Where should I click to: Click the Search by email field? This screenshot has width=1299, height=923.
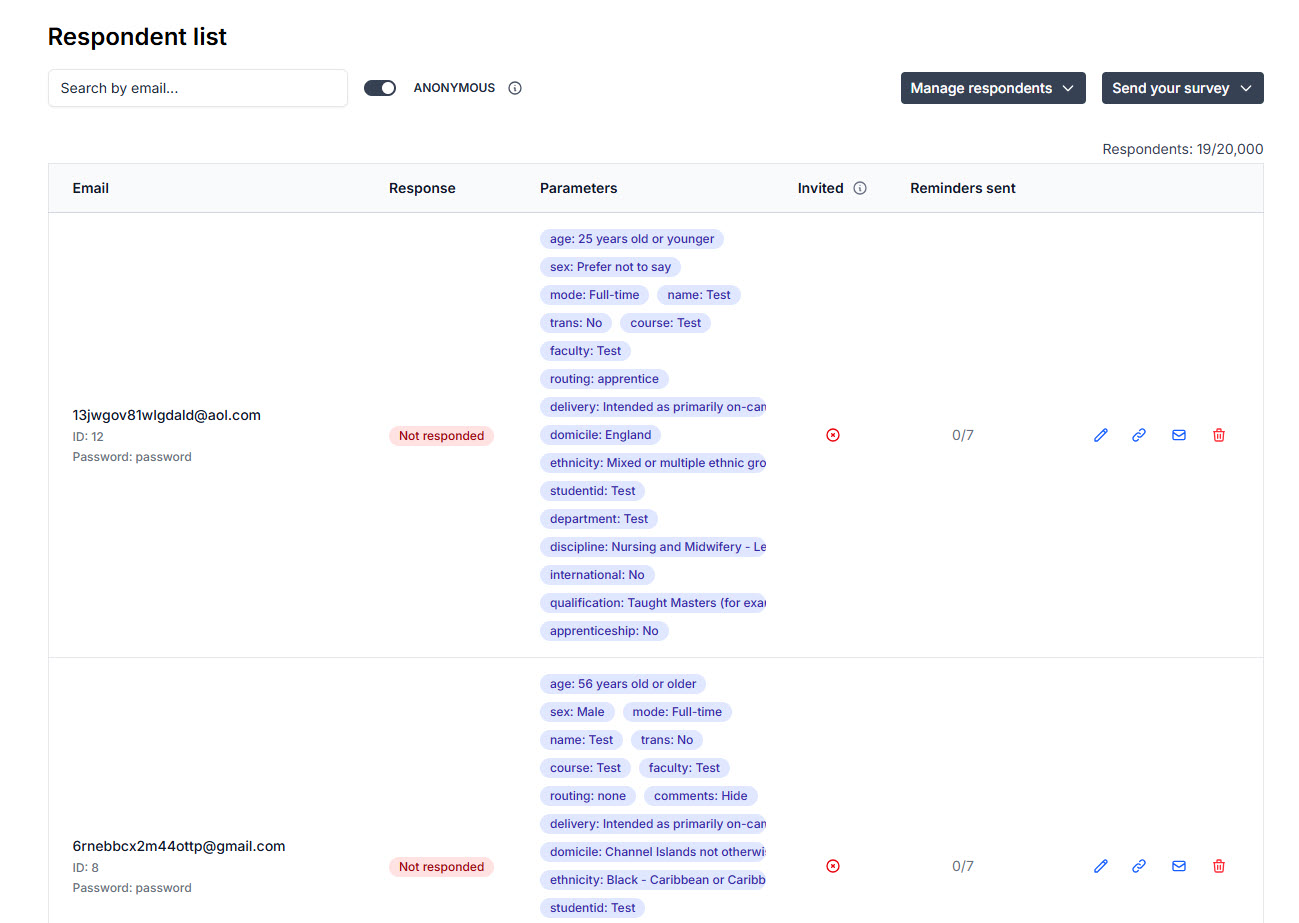[198, 88]
